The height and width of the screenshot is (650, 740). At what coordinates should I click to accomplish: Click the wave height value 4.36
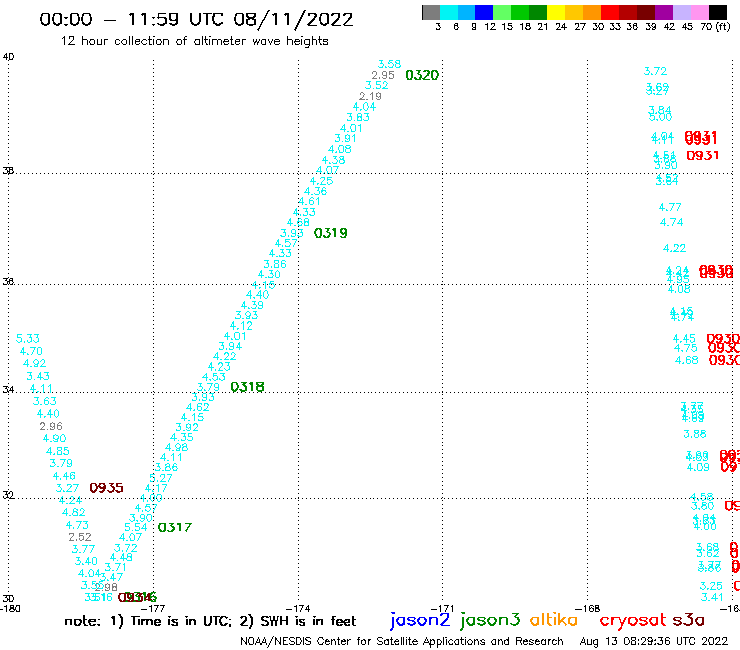pyautogui.click(x=315, y=191)
